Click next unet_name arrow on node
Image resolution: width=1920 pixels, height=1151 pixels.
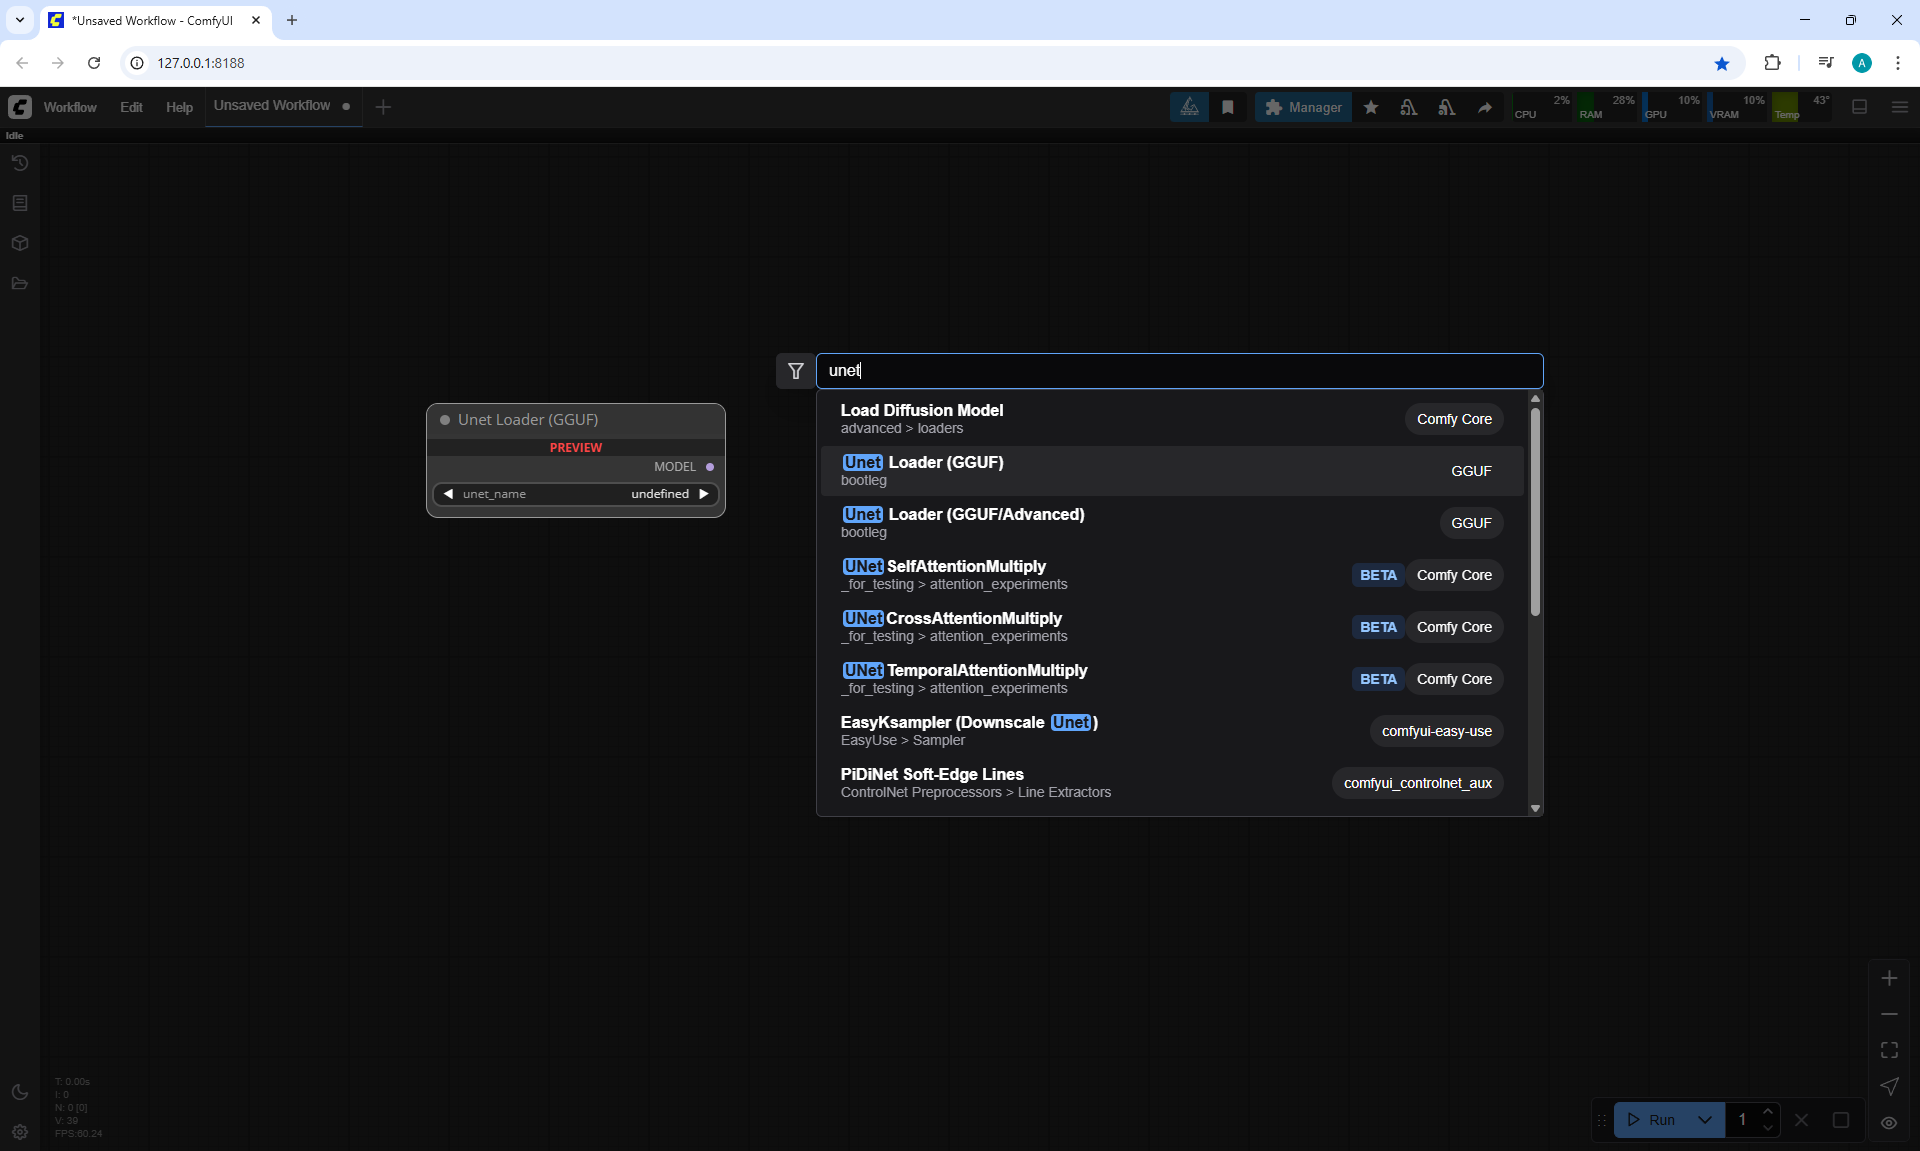(704, 494)
